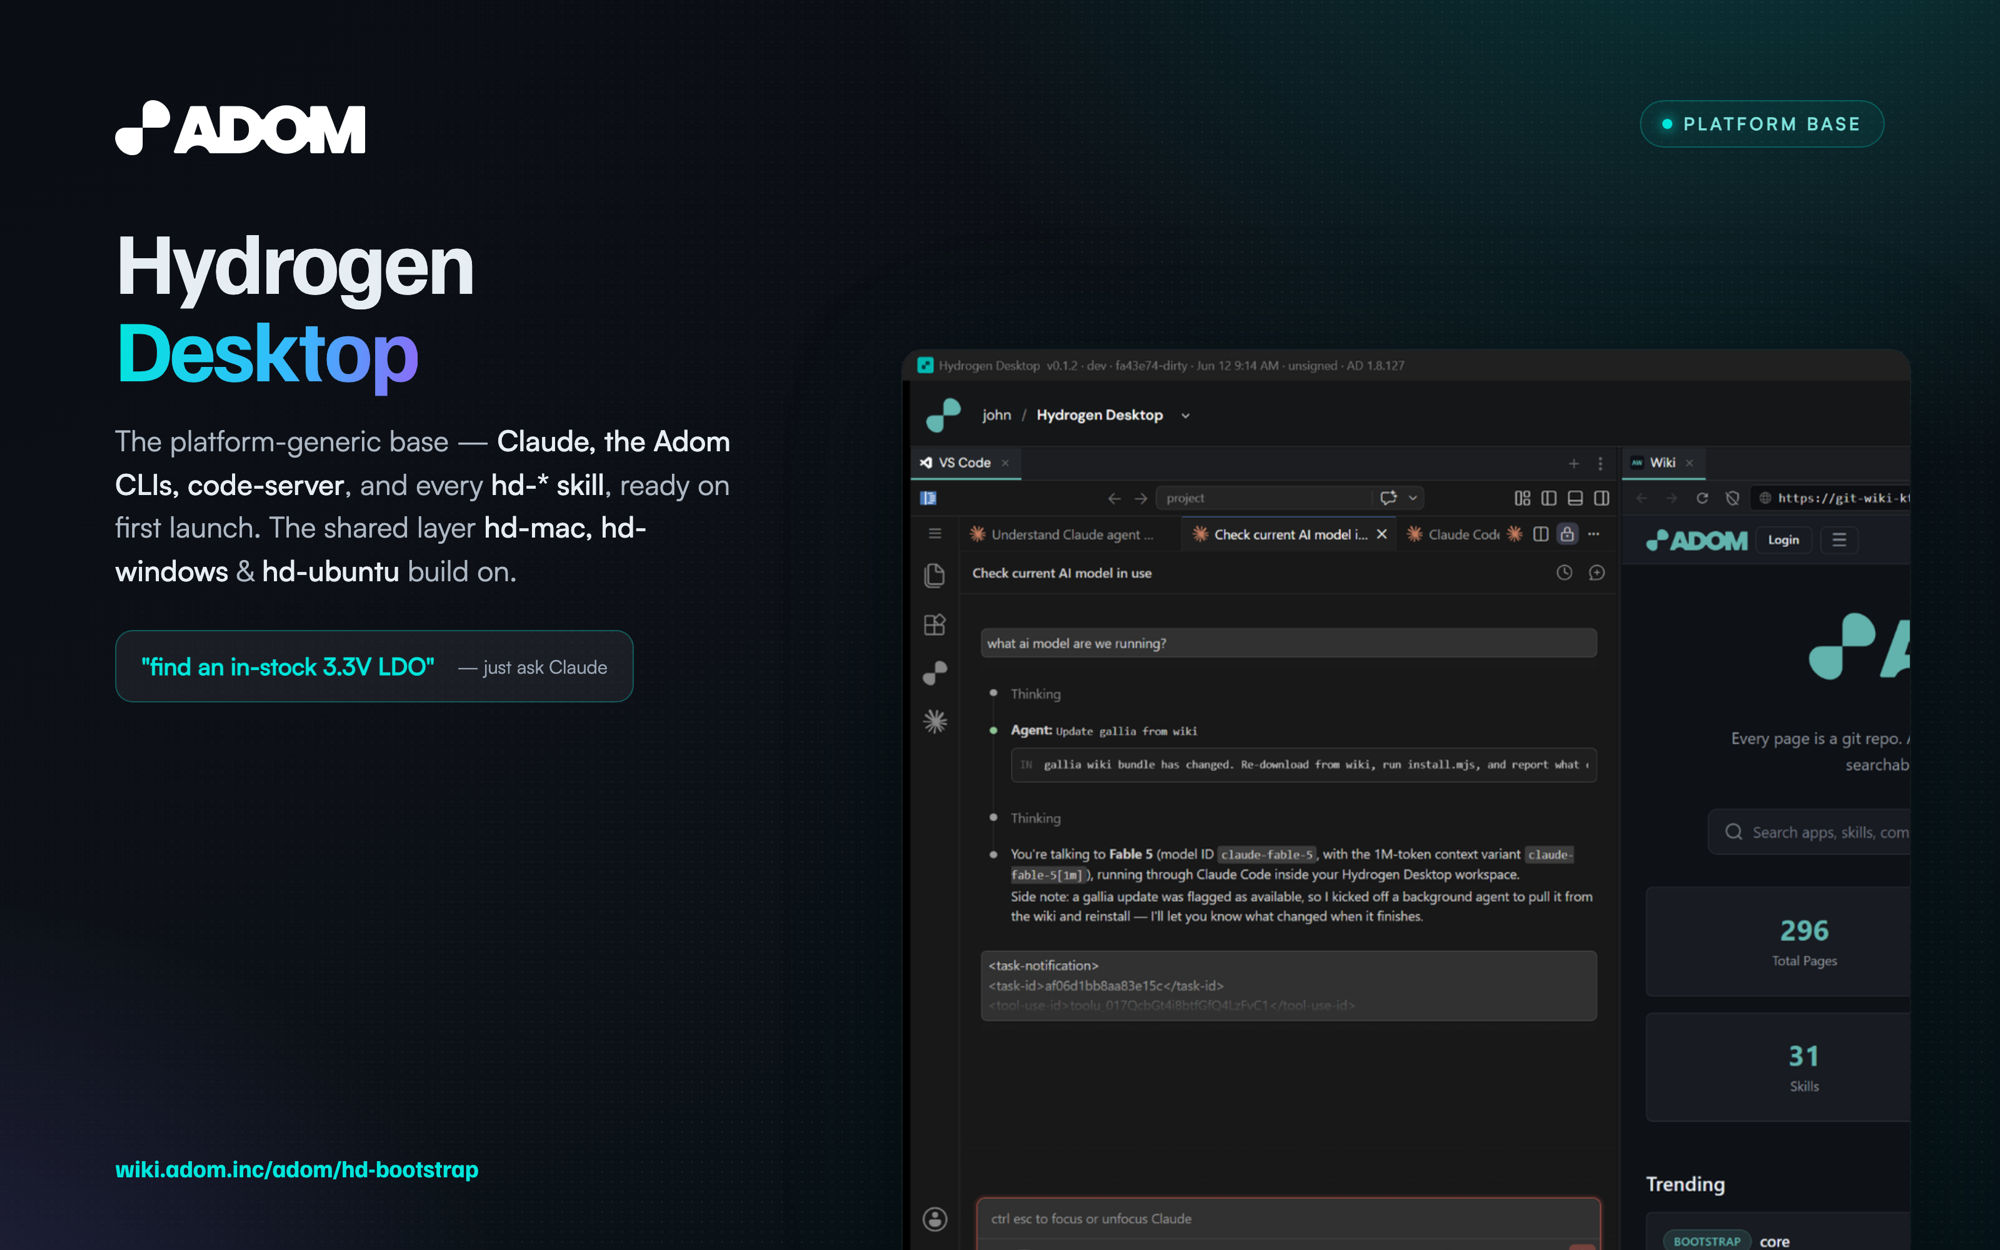Switch to the 'Claude Code' editor tab
2000x1250 pixels.
[1452, 535]
